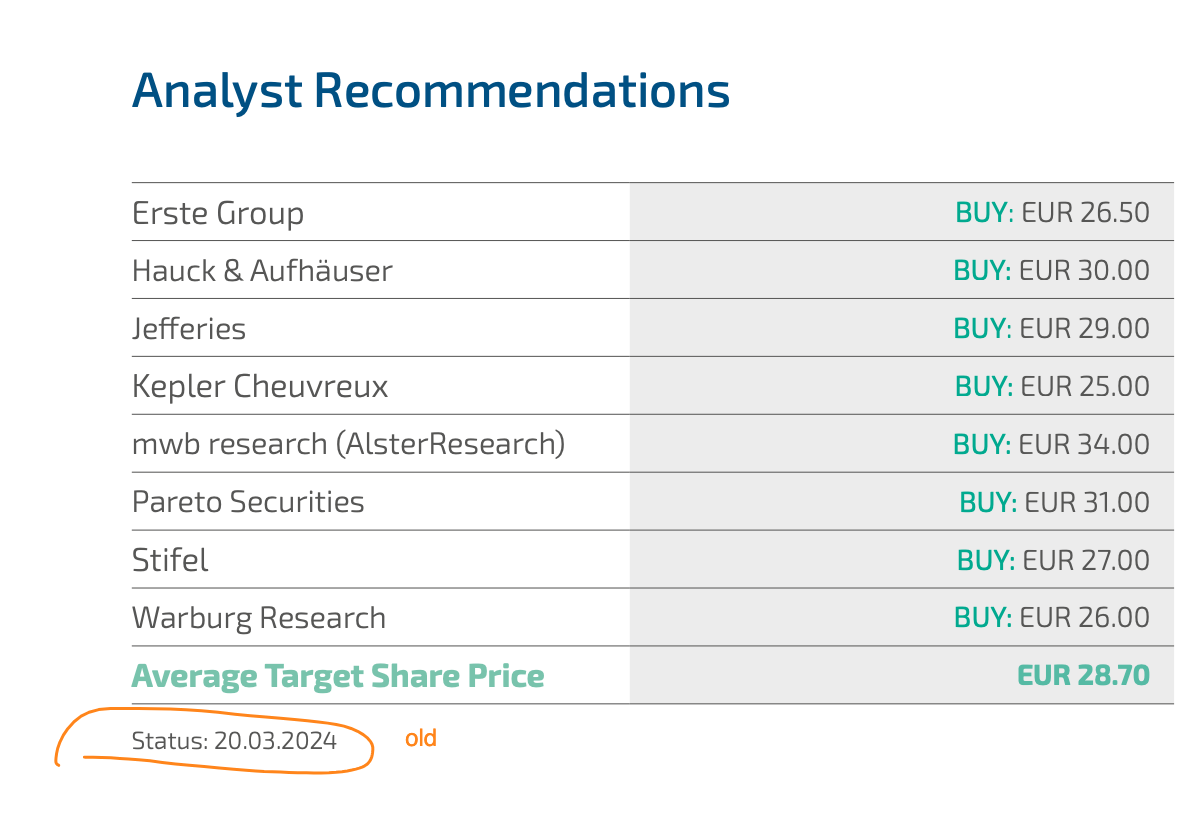Click the Analyst Recommendations heading

pos(431,90)
